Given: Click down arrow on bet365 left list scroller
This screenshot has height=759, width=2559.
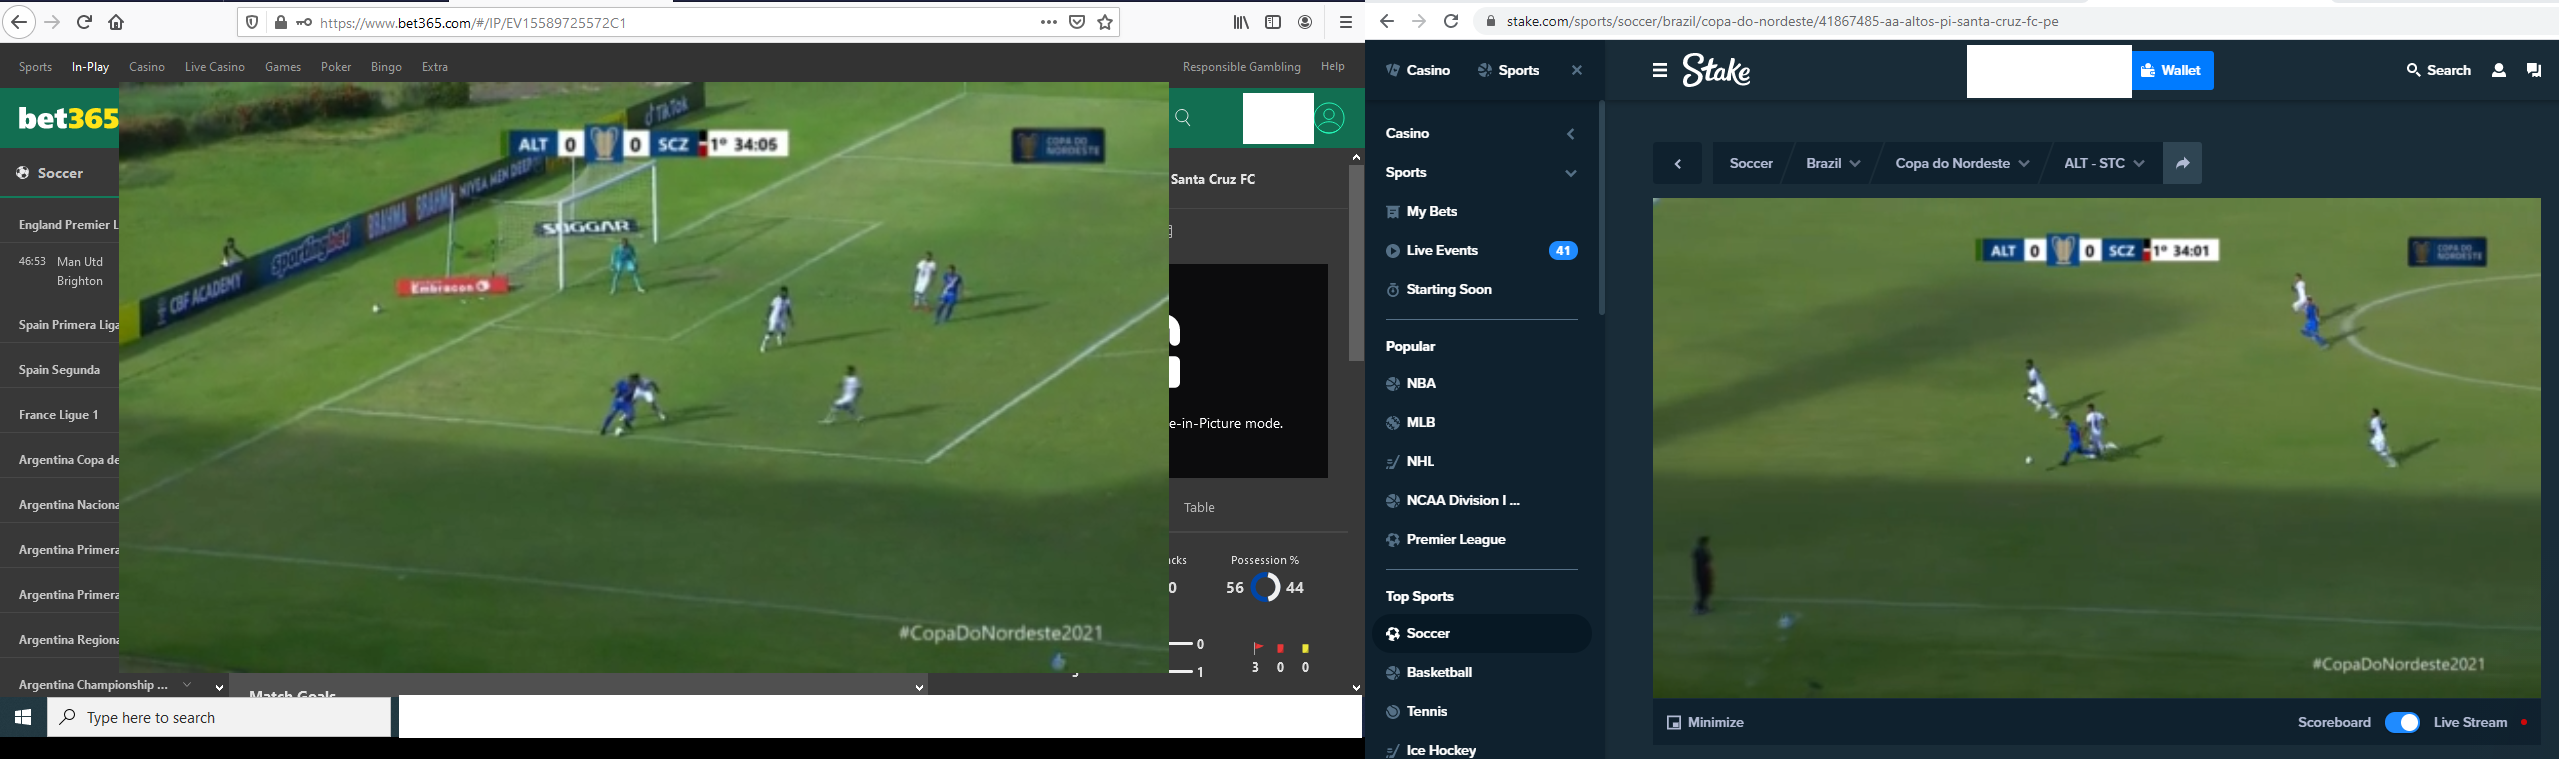Looking at the screenshot, I should point(219,687).
